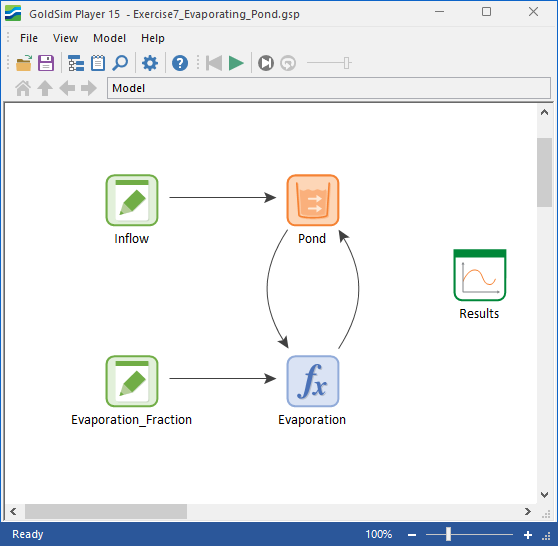Click the step-forward simulation button
Viewport: 558px width, 546px height.
266,63
